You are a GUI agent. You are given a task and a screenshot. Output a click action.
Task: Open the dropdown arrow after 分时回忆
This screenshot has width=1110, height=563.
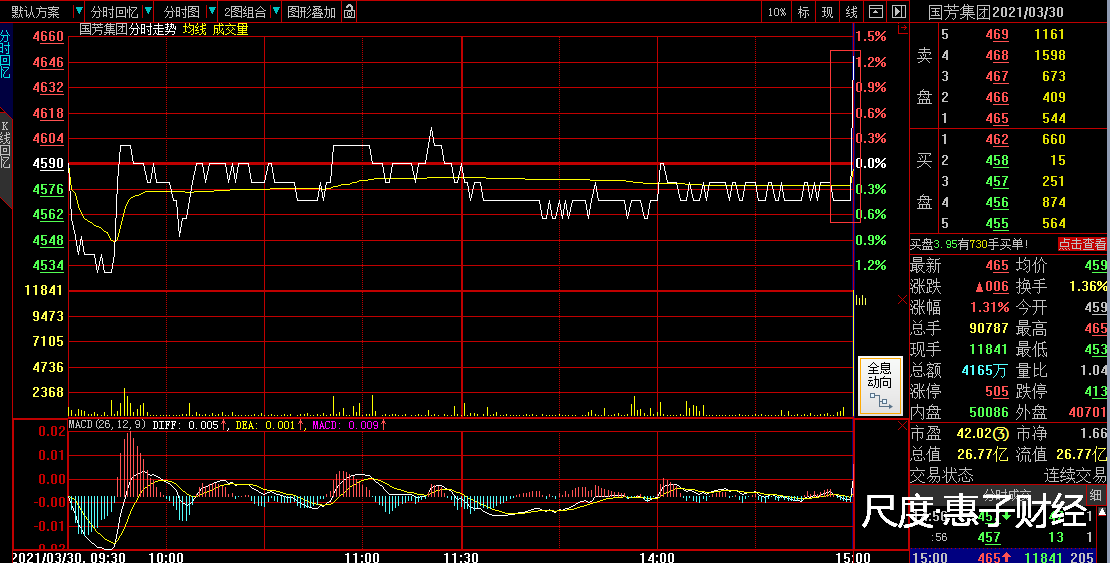150,12
